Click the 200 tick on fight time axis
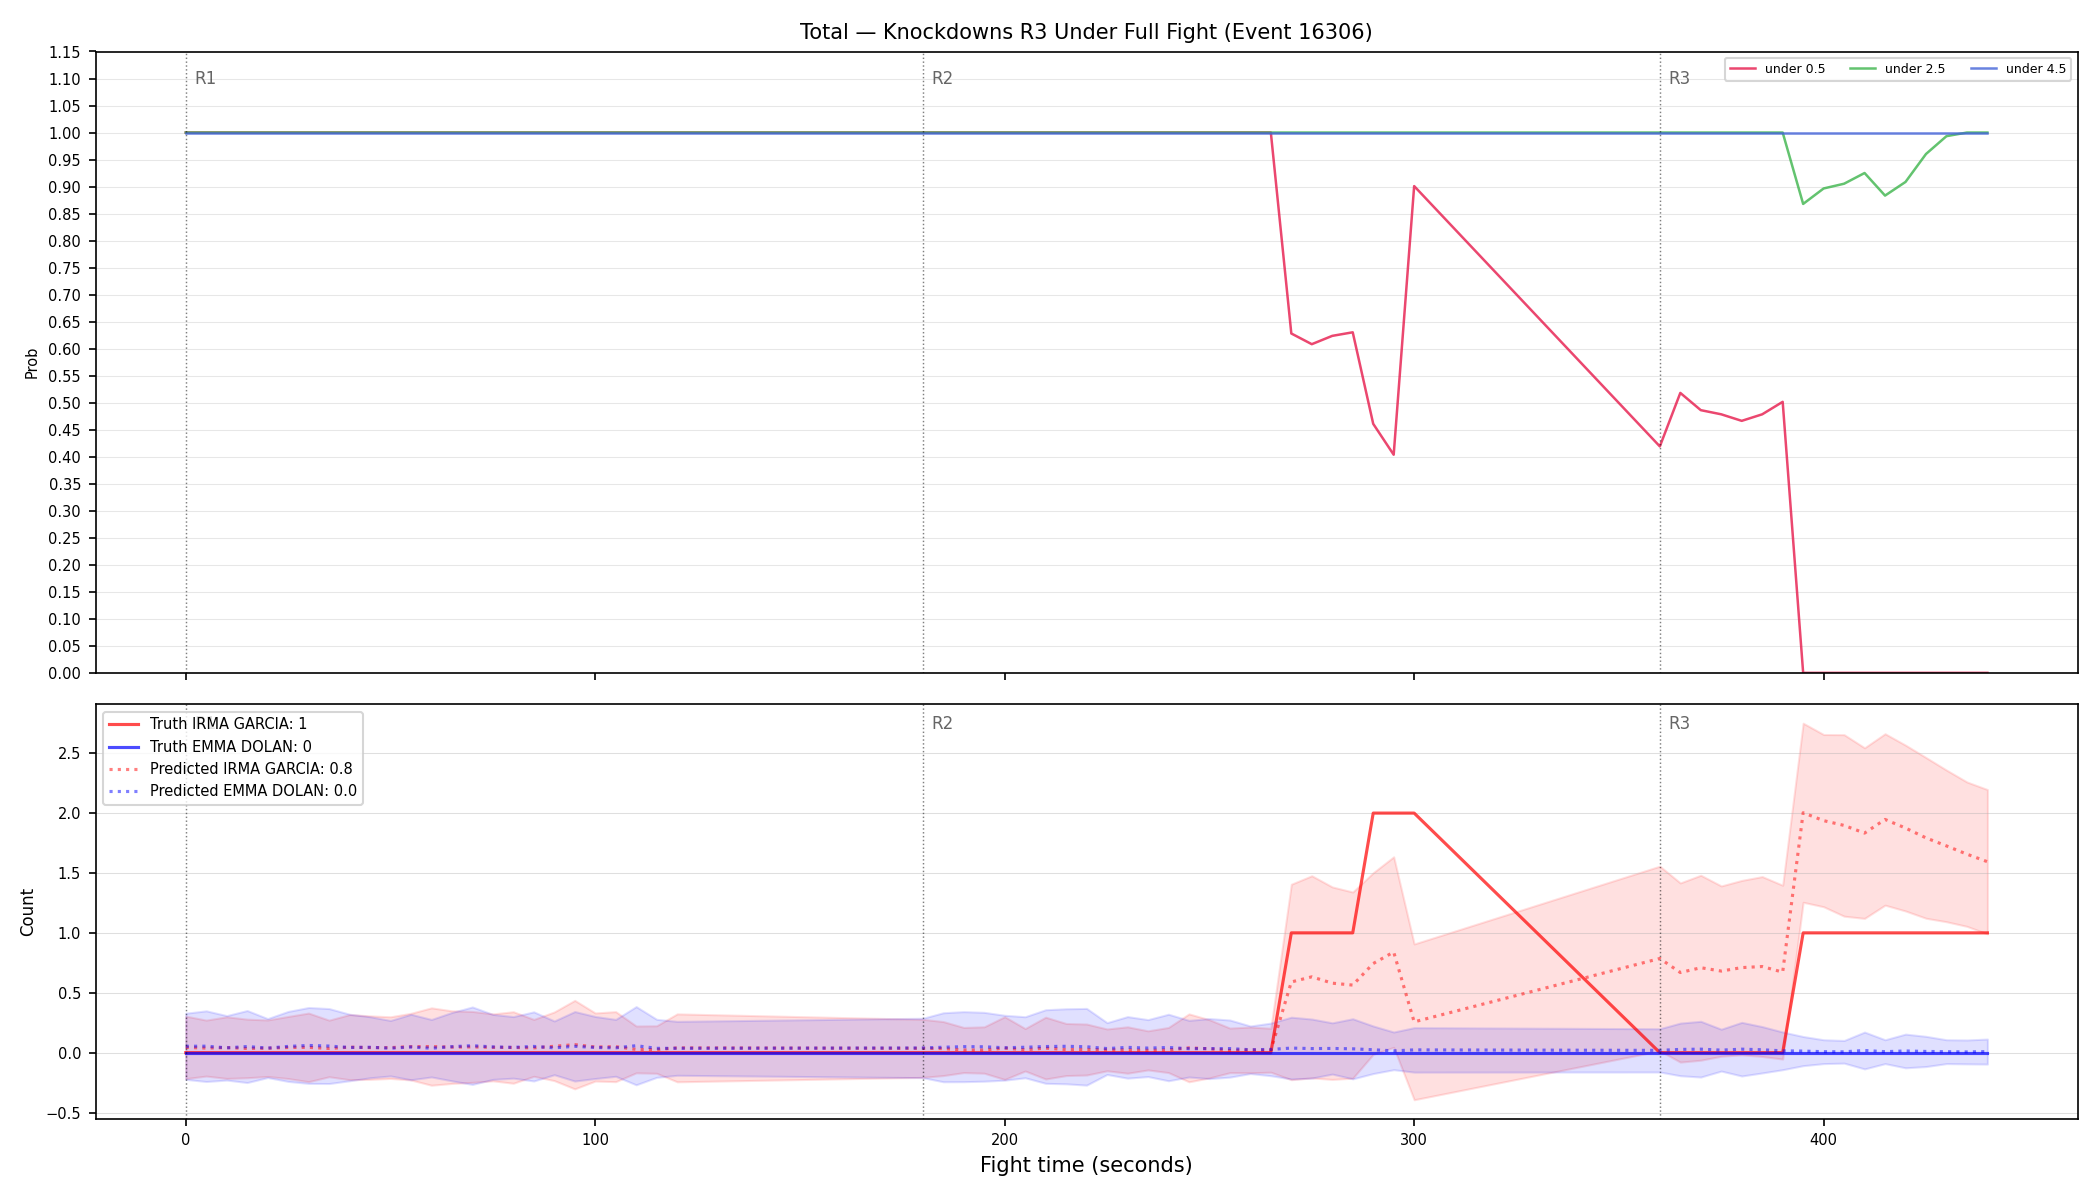This screenshot has height=1200, width=2100. coord(1004,1139)
